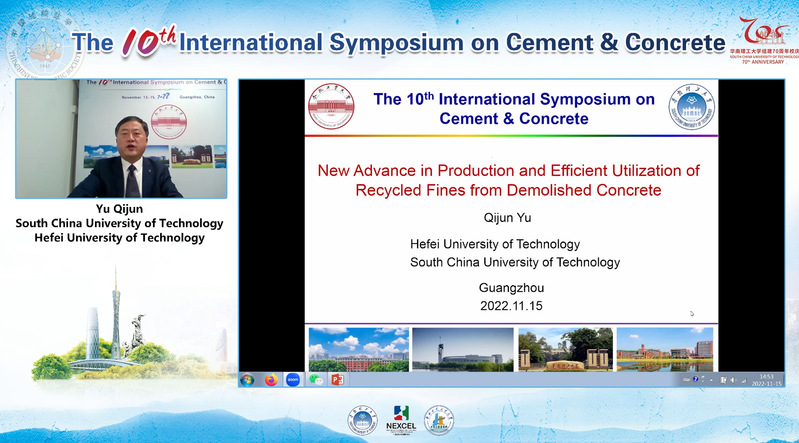
Task: Click the 'Yu Qijun' speaker name caption
Action: click(119, 209)
